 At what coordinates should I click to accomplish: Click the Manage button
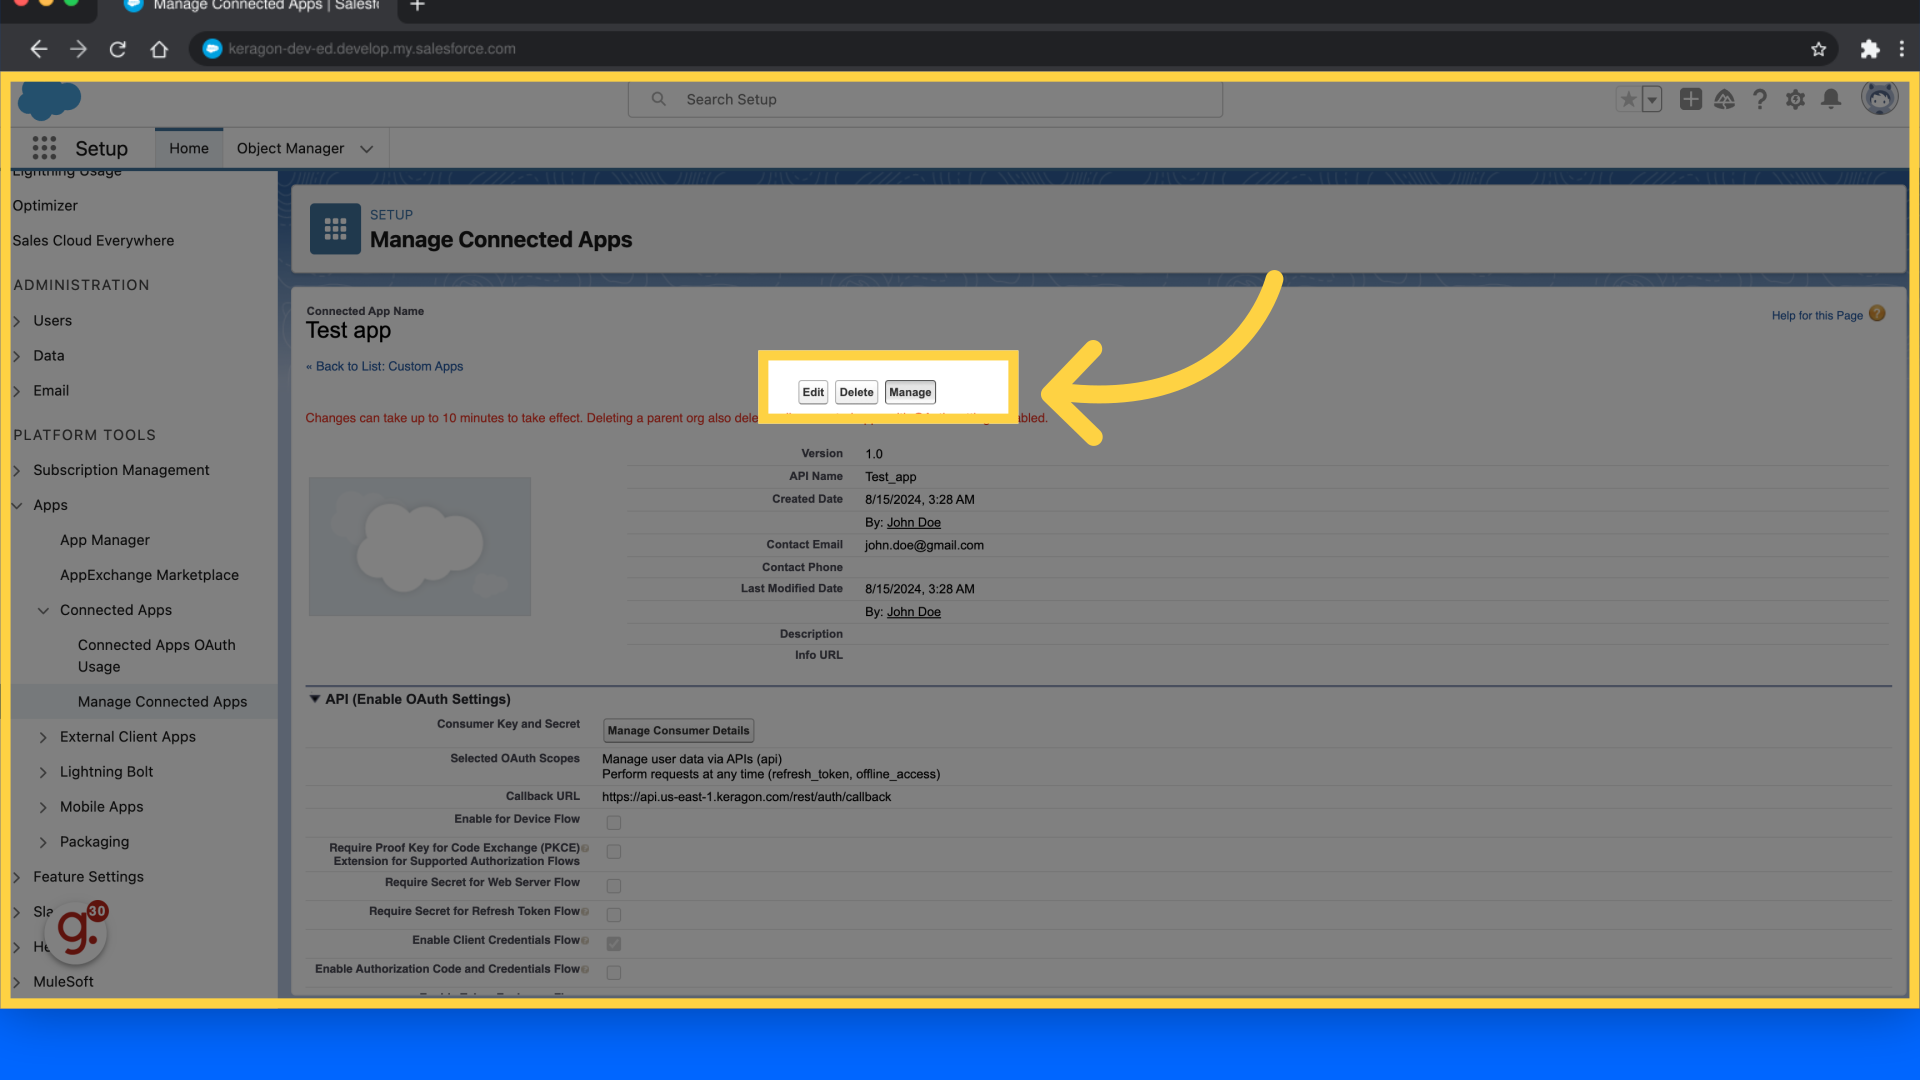pyautogui.click(x=910, y=392)
